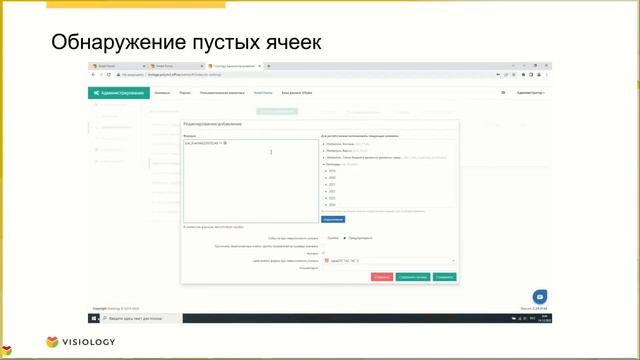Click the middle green save-copy button
640x360 pixels.
[x=413, y=277]
